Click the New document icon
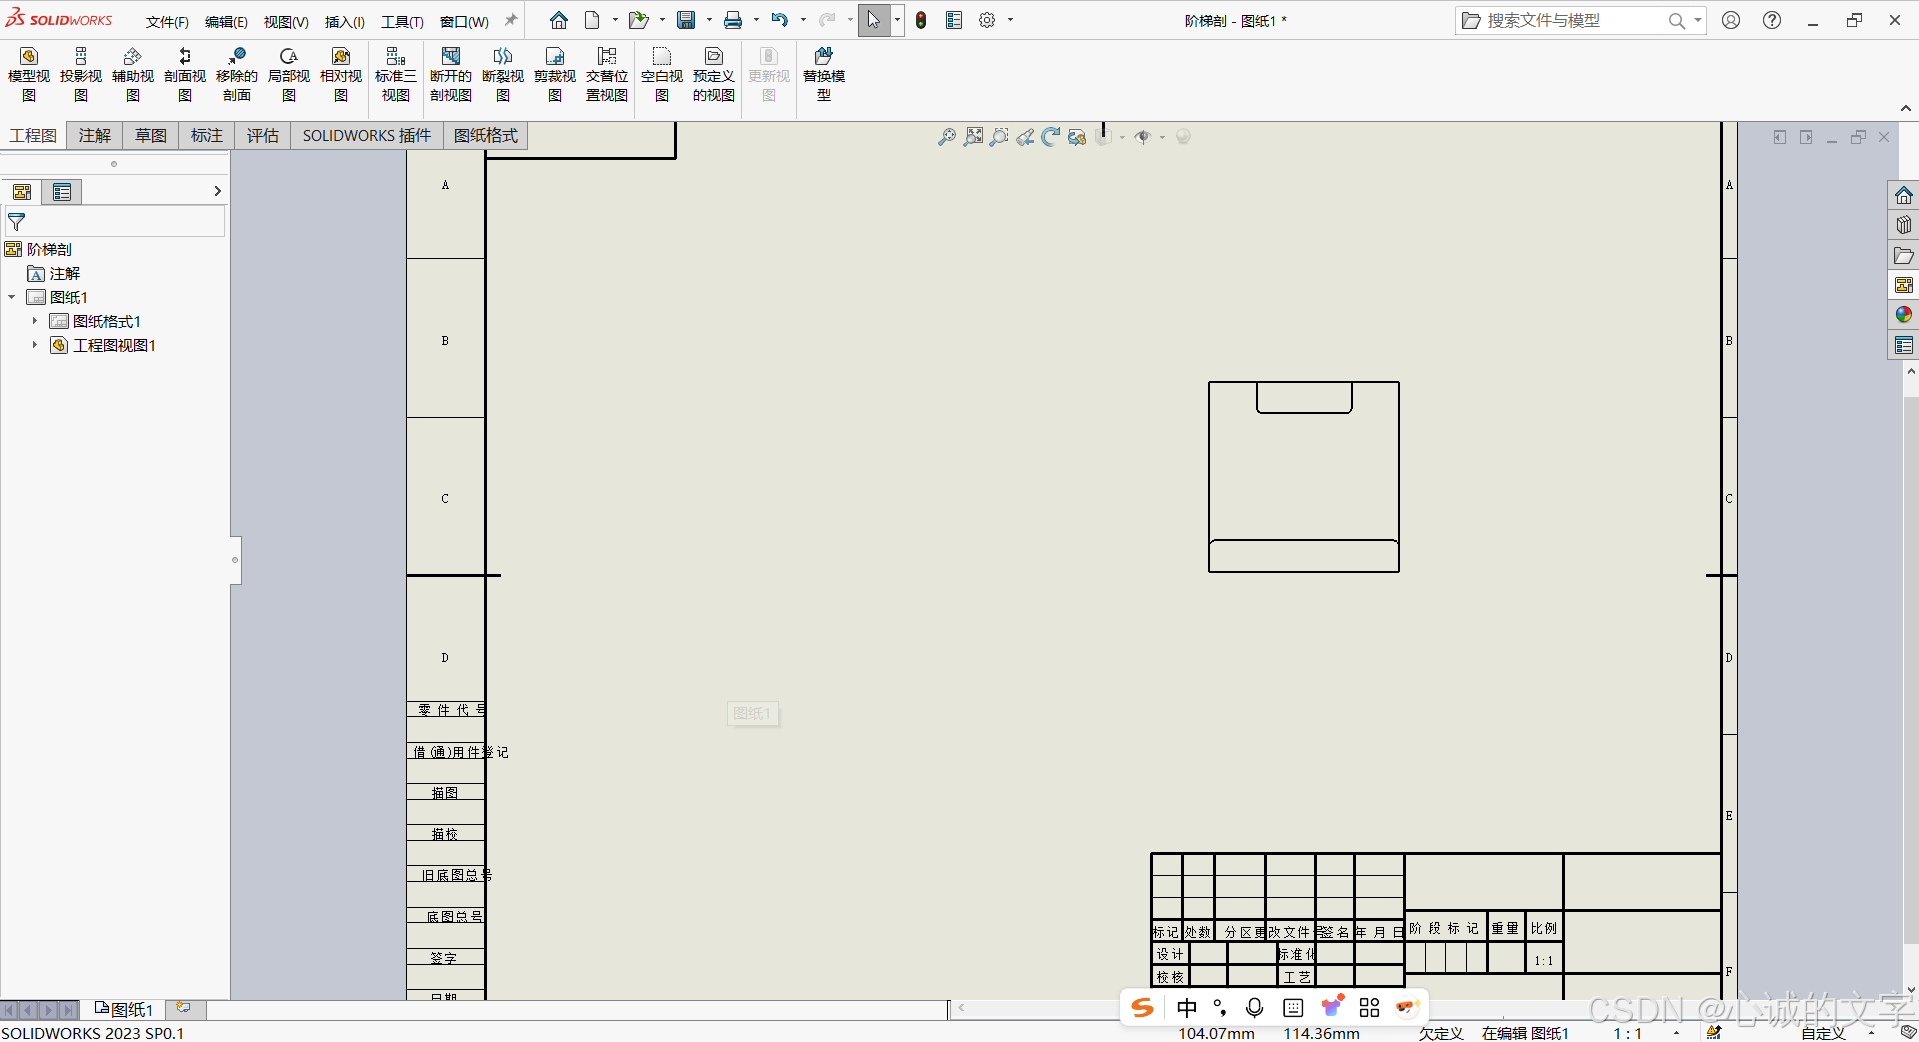1919x1042 pixels. 593,20
